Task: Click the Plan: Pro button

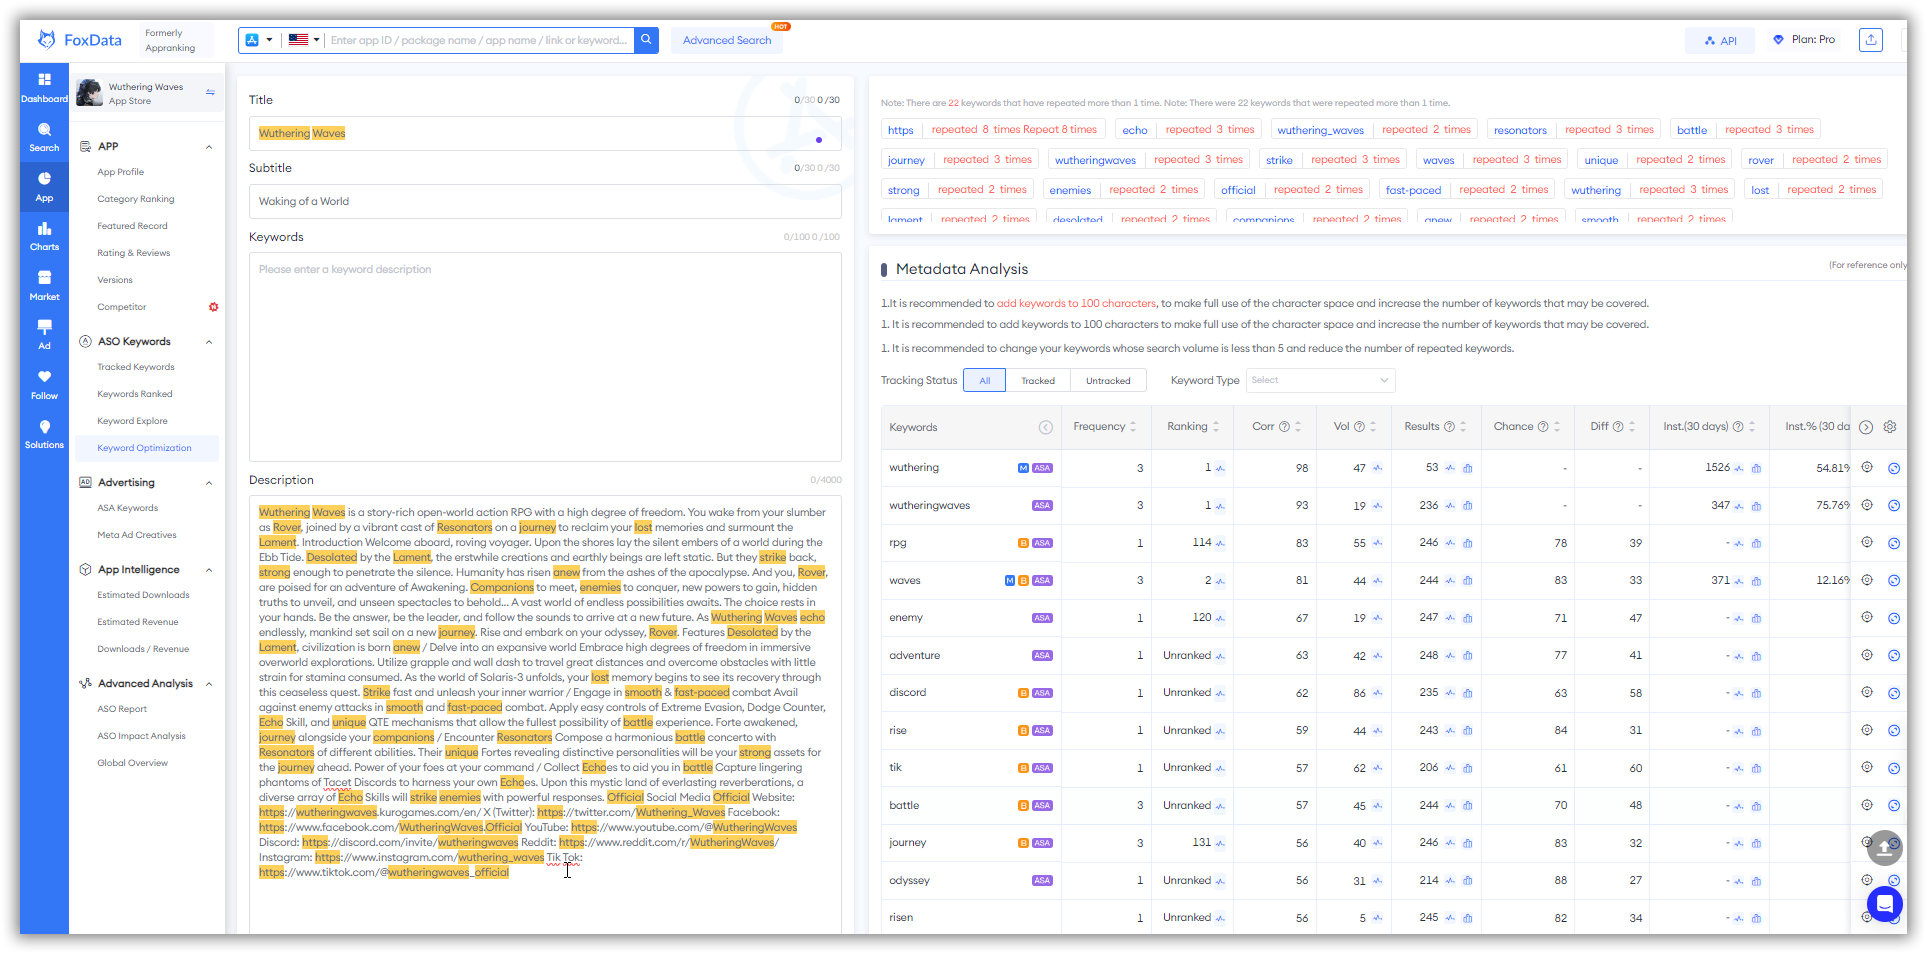Action: point(1804,40)
